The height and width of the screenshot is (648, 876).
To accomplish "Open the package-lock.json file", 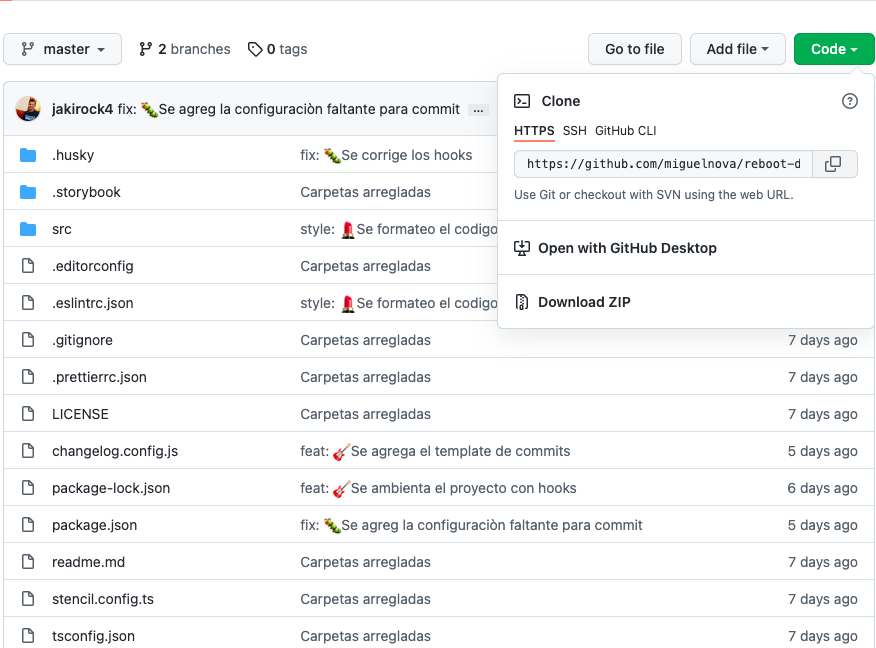I will coord(111,488).
